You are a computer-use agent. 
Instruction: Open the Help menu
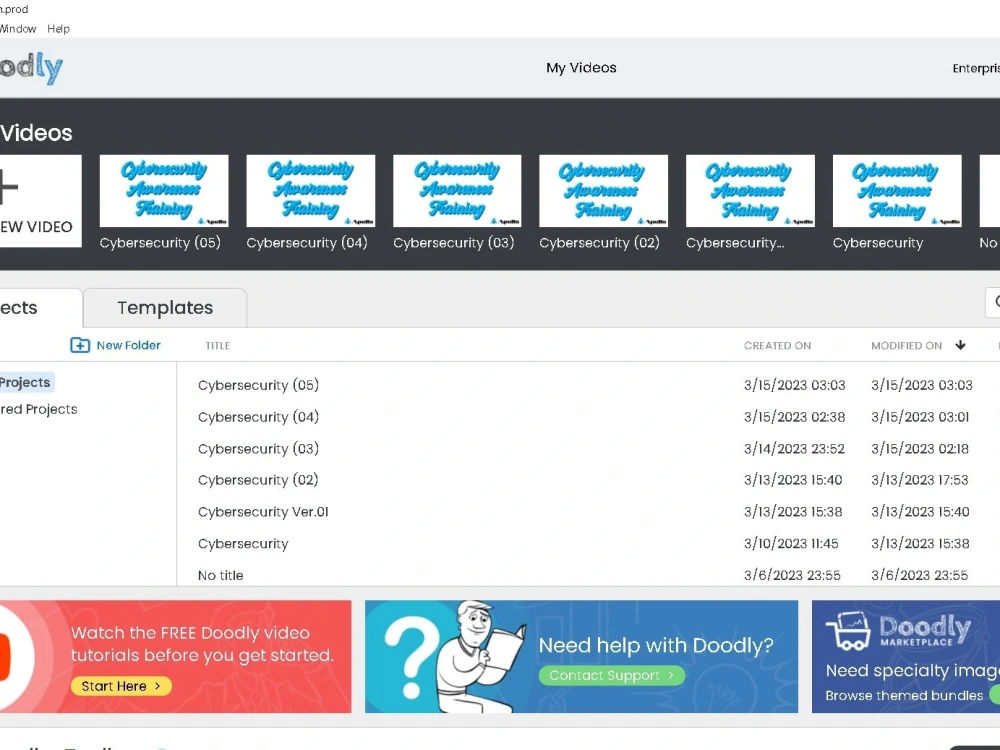tap(58, 29)
